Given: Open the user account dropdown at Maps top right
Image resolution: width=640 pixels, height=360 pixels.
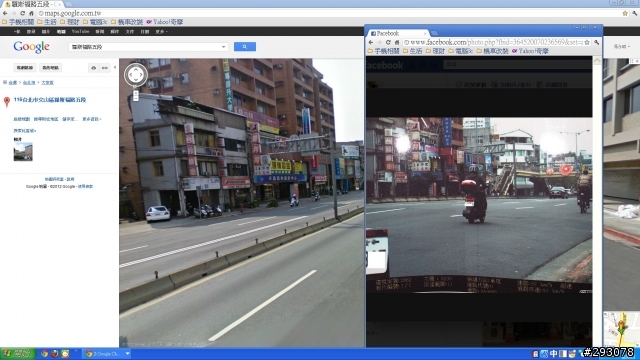Looking at the screenshot, I should 622,47.
